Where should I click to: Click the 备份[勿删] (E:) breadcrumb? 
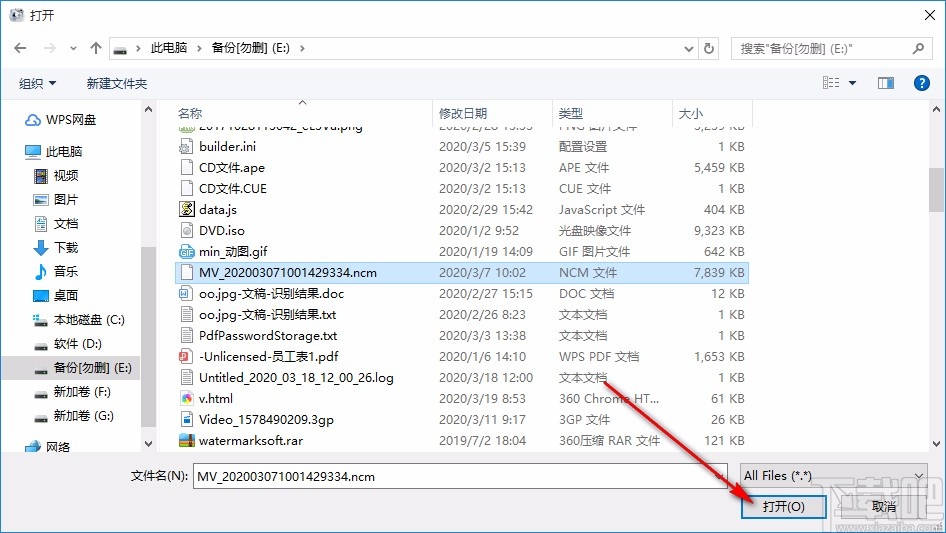click(250, 48)
